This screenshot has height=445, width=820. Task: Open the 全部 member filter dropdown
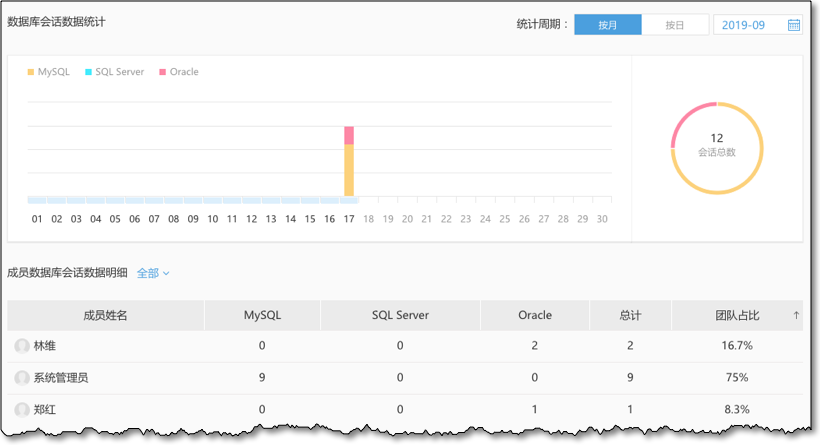(x=153, y=273)
